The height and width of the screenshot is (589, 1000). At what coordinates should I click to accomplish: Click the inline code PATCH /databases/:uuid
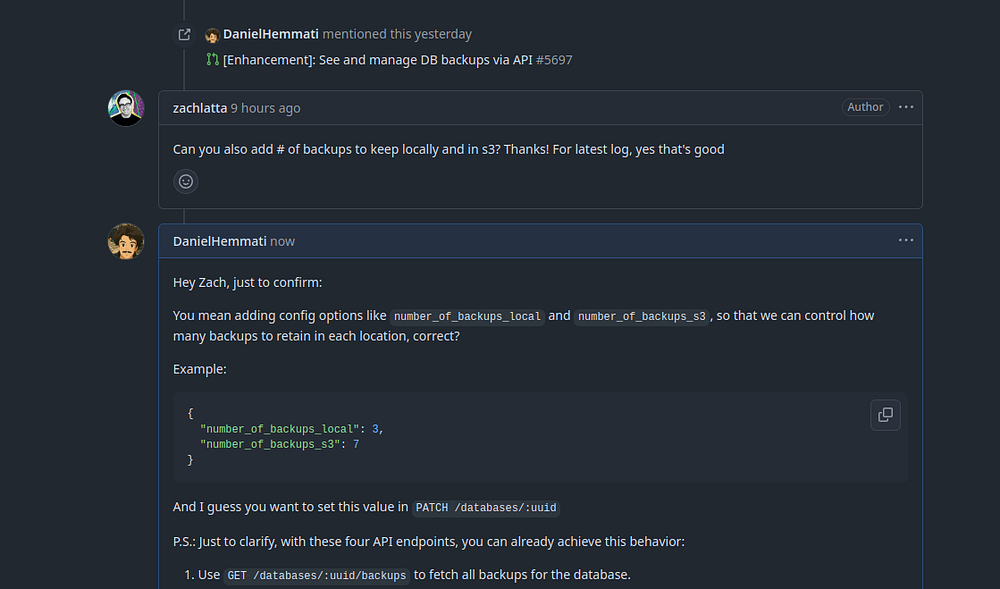[487, 507]
